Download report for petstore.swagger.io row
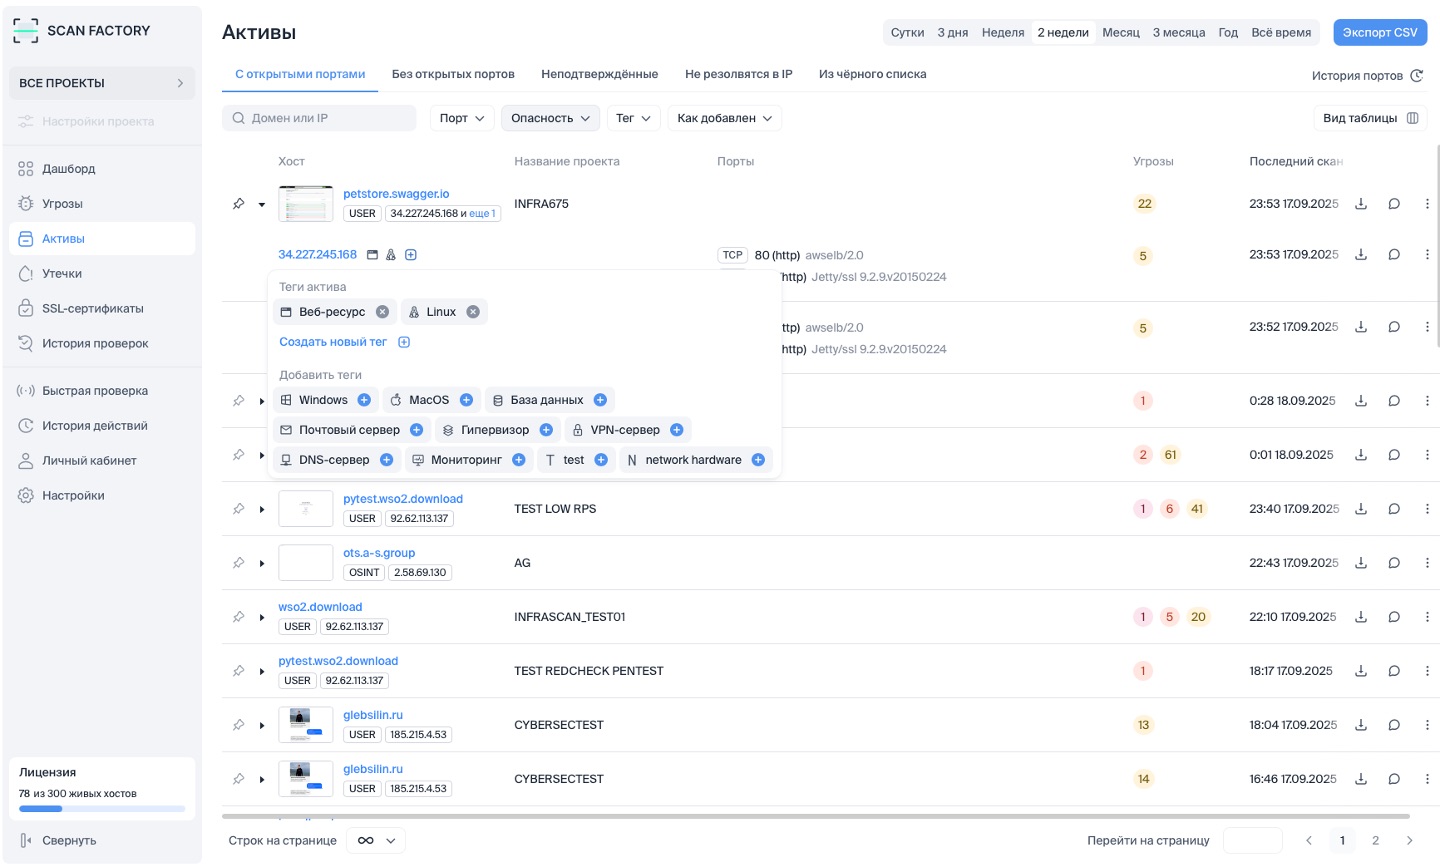Image resolution: width=1440 pixels, height=867 pixels. coord(1361,204)
